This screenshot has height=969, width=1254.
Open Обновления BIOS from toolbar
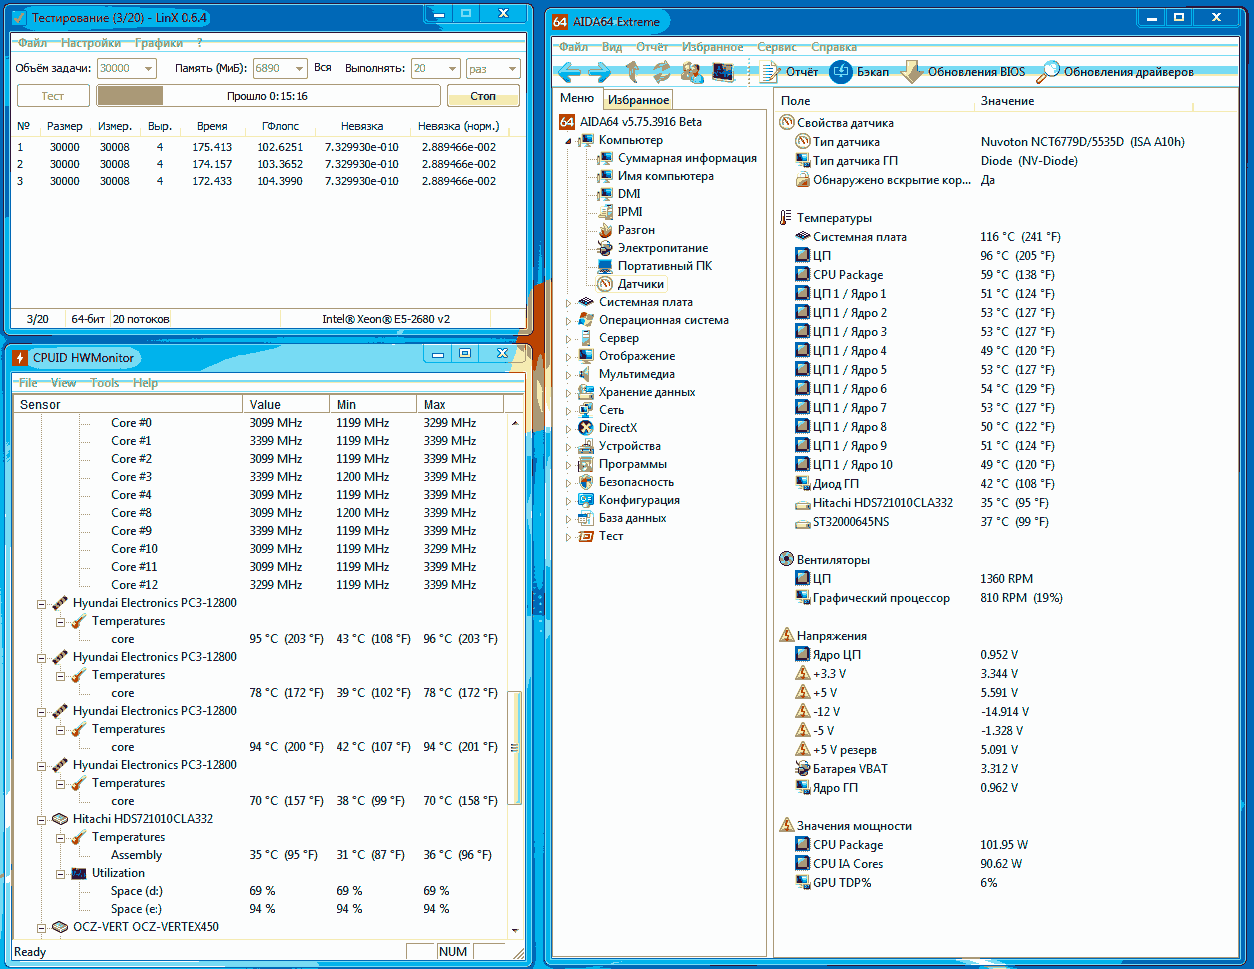[963, 72]
